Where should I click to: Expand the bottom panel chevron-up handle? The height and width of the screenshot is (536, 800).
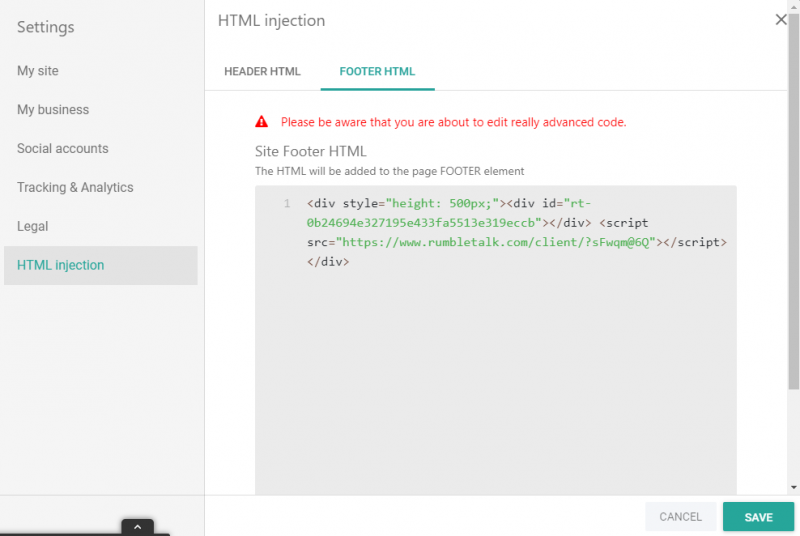coord(137,526)
